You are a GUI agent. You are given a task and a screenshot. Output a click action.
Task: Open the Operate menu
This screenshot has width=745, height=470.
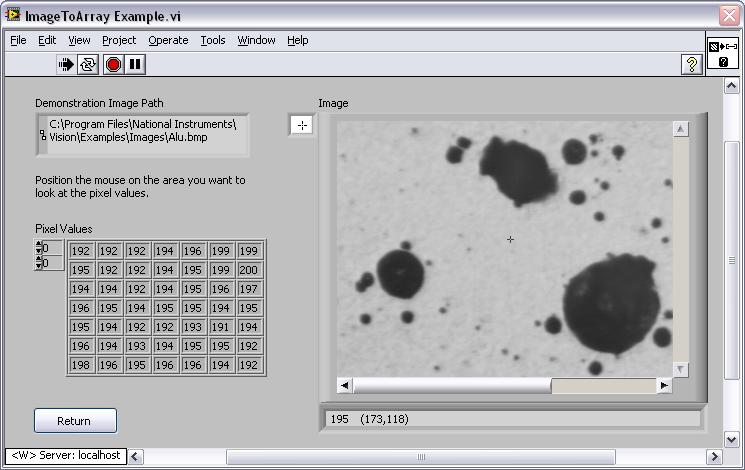168,40
